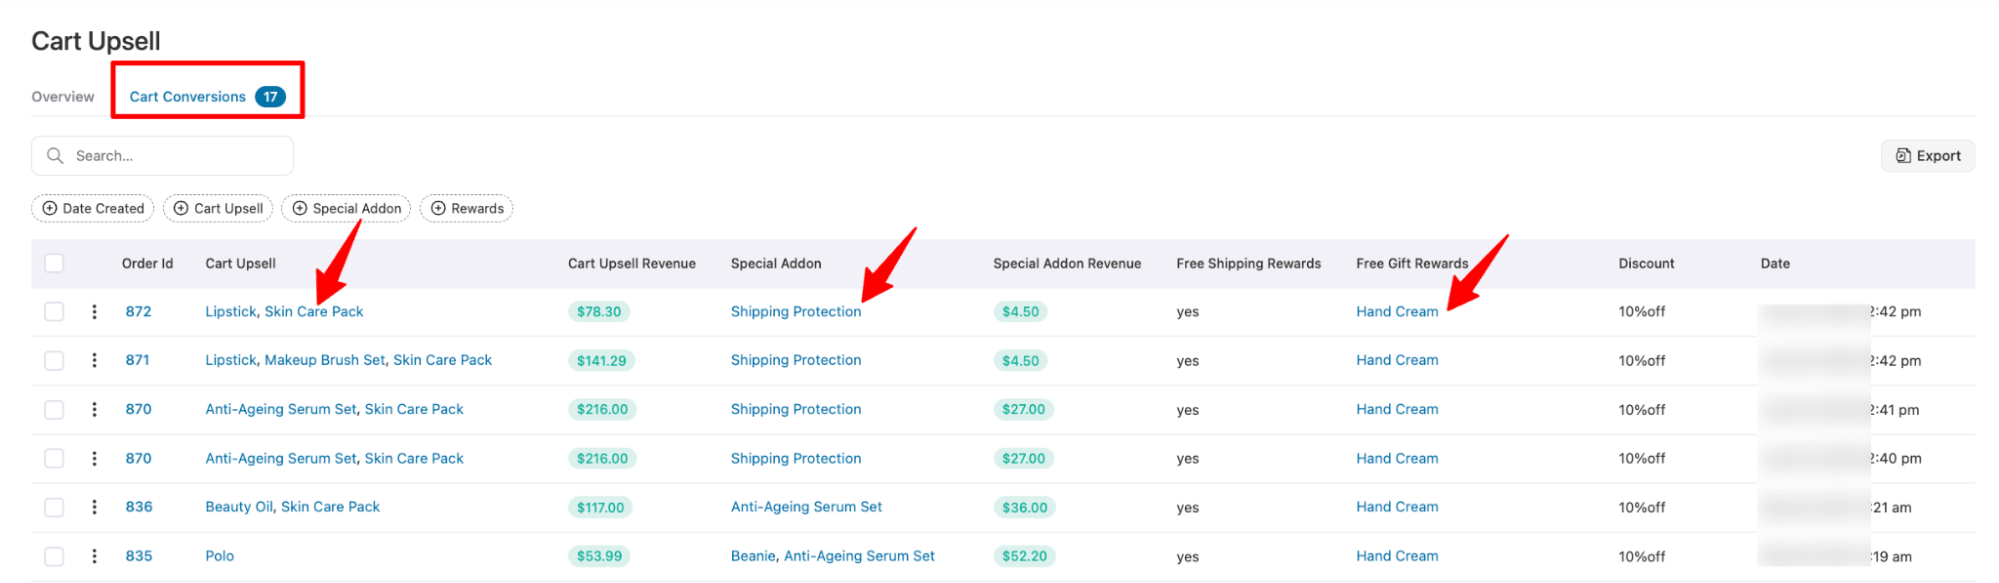Switch to the Overview tab
The image size is (1999, 583).
63,97
